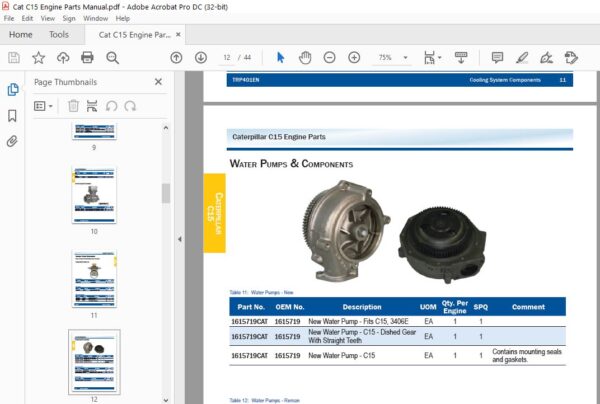
Task: Open the Stamp tool
Action: tap(571, 58)
